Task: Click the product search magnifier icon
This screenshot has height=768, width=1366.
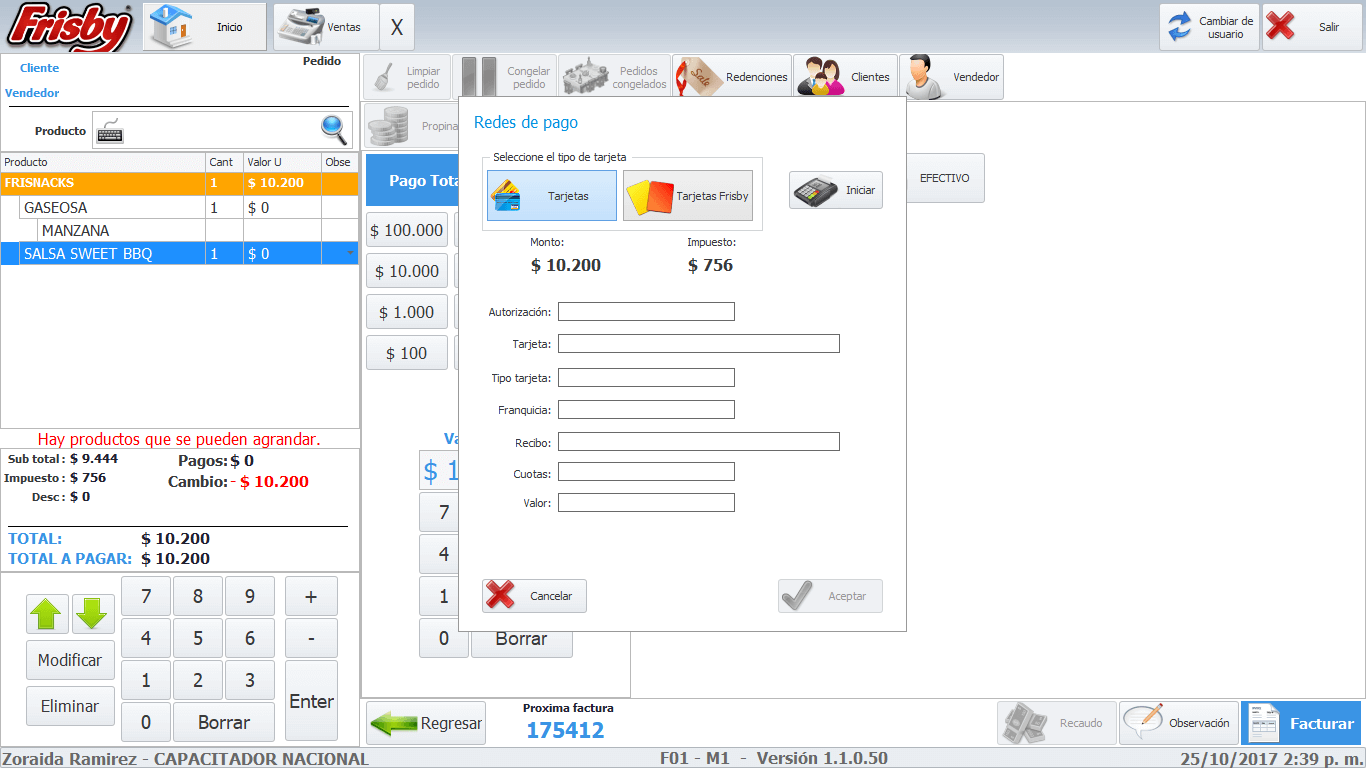Action: [334, 130]
